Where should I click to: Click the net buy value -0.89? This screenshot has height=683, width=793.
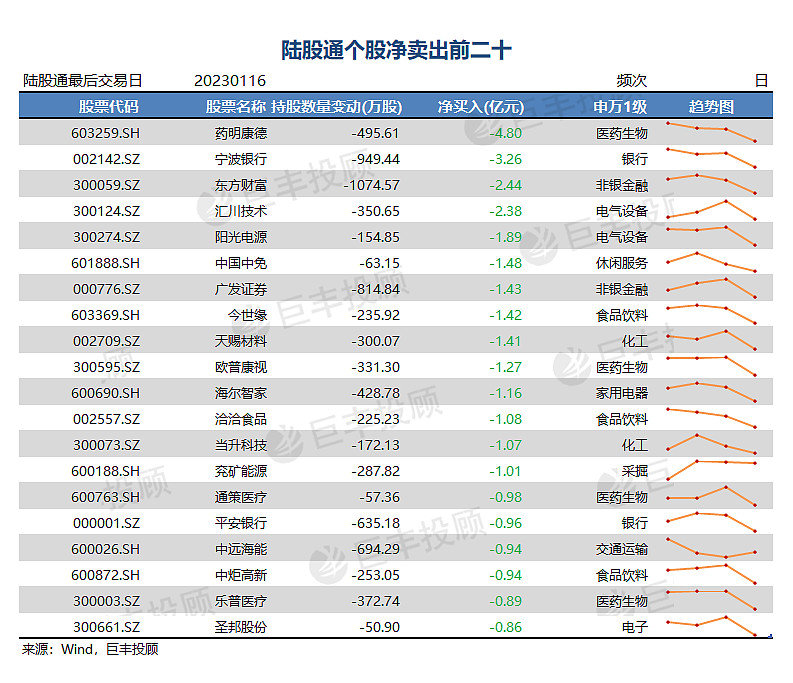[x=506, y=601]
